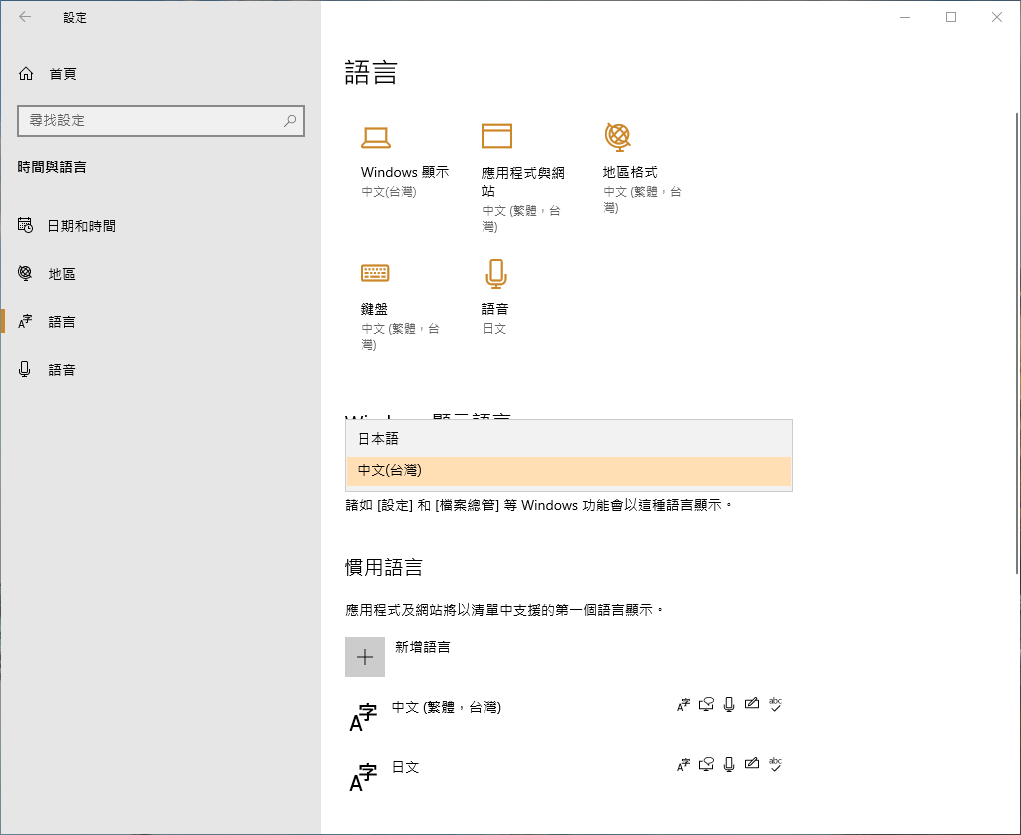Click the 首頁 home icon
The height and width of the screenshot is (835, 1021).
point(27,74)
